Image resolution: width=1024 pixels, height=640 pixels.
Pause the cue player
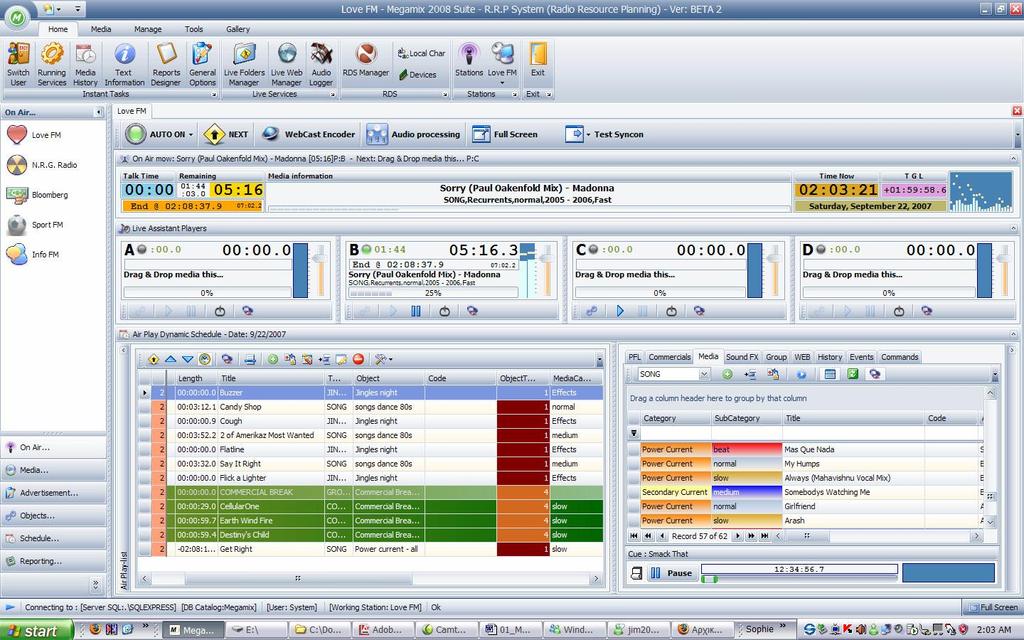point(671,573)
